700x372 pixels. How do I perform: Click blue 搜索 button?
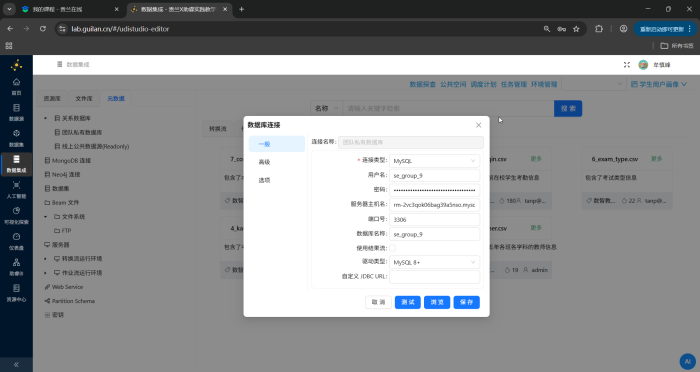[568, 108]
